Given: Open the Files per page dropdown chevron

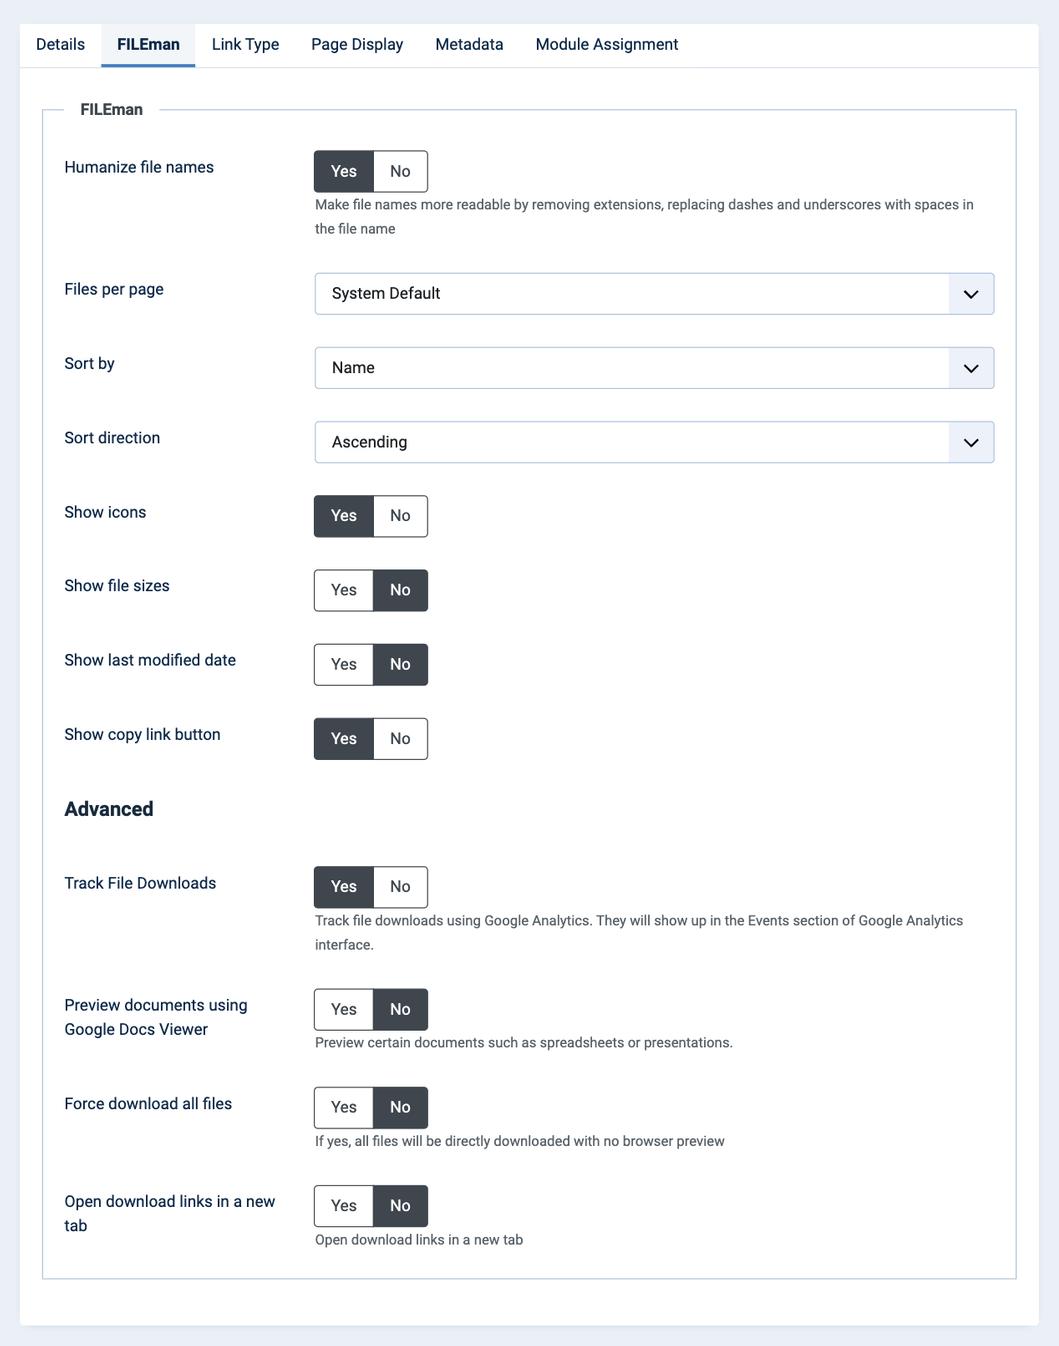Looking at the screenshot, I should [x=970, y=294].
